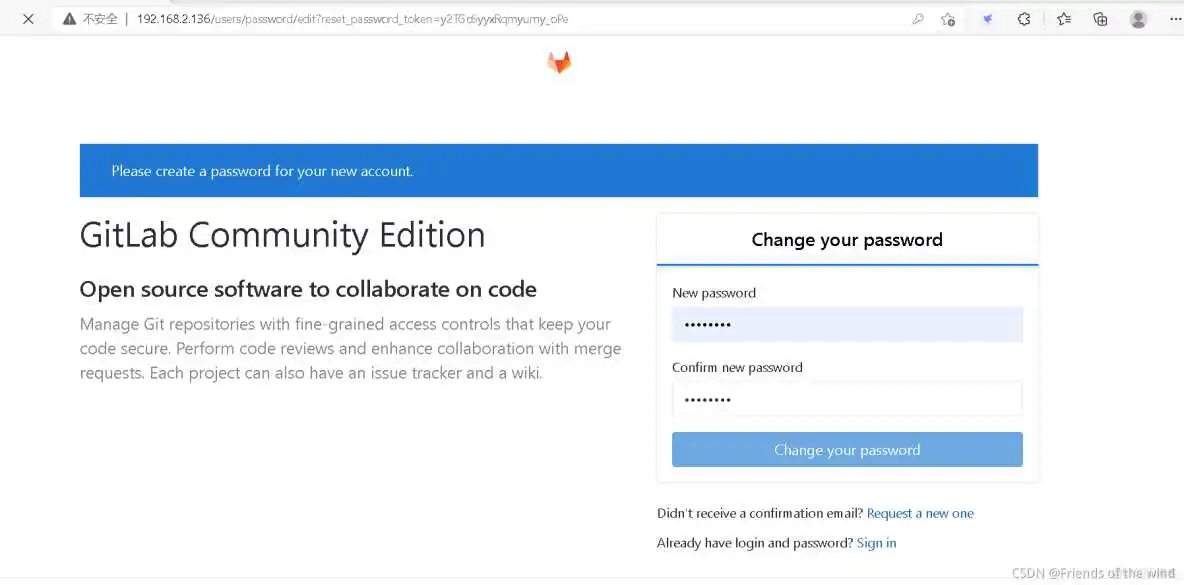Click the GitLab fox logo
The height and width of the screenshot is (585, 1184).
click(x=559, y=63)
